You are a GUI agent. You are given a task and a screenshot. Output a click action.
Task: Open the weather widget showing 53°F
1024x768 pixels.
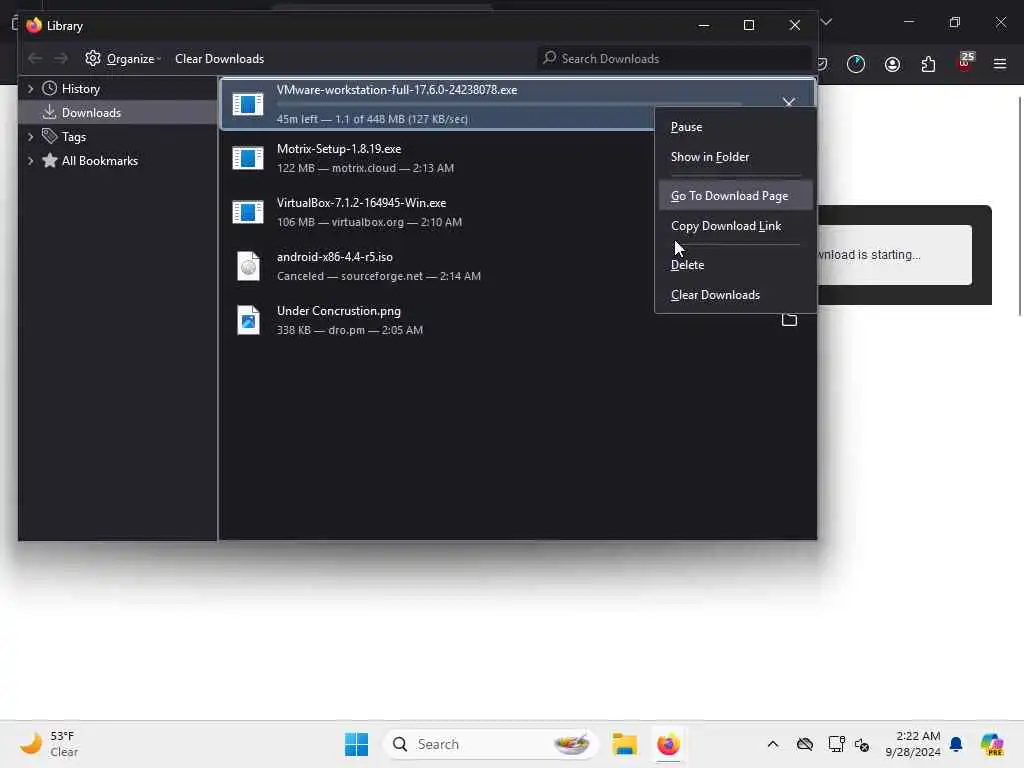pyautogui.click(x=49, y=744)
